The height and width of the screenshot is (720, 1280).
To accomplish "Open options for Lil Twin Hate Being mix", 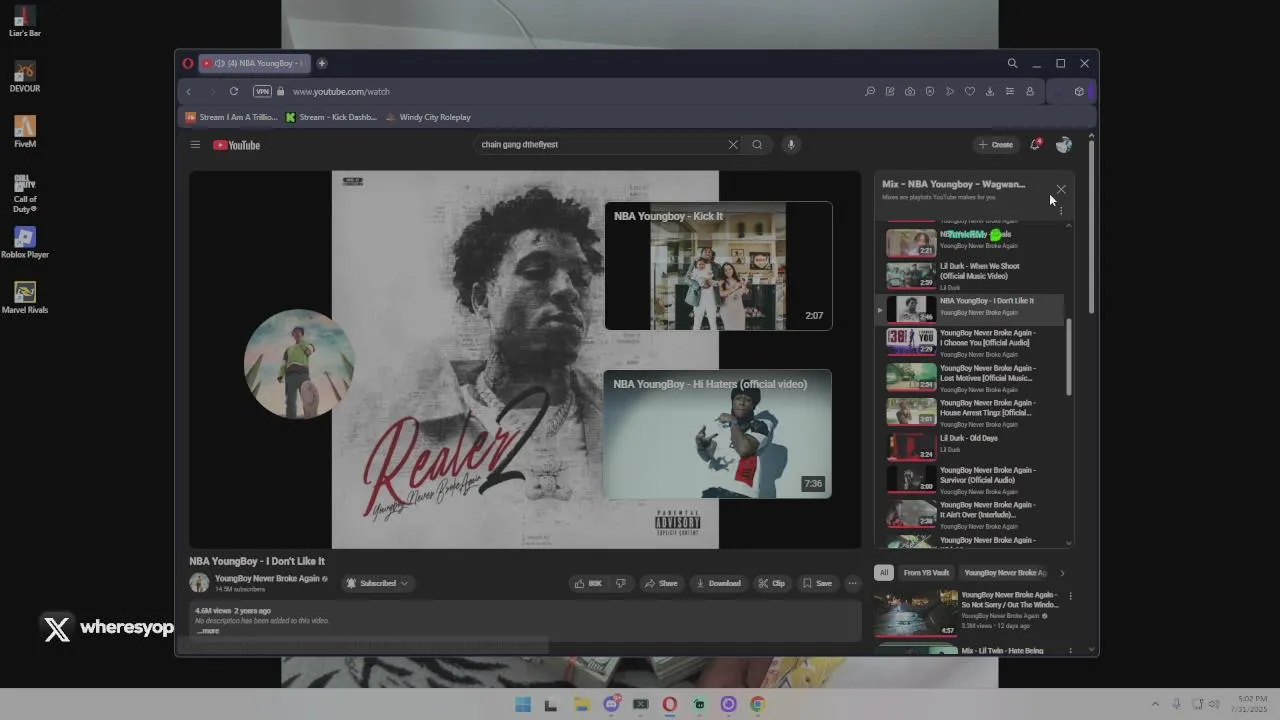I will coord(1070,651).
